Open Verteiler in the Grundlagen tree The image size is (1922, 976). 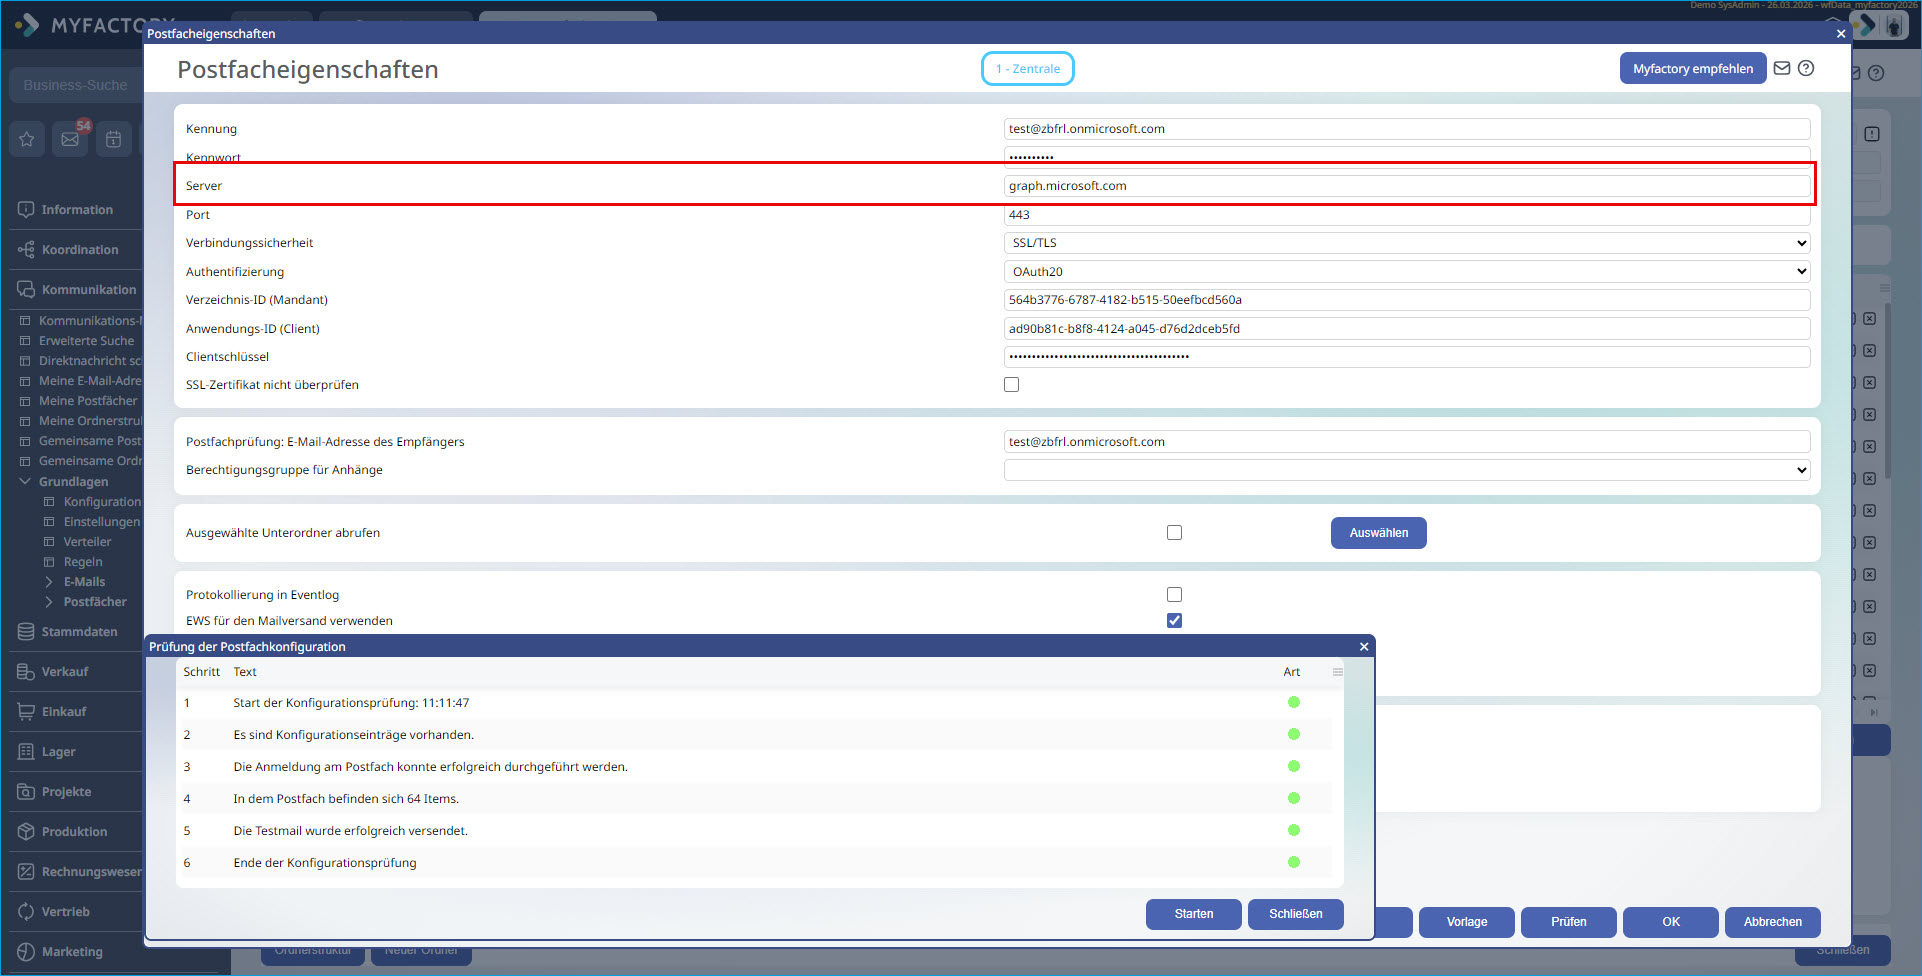point(88,542)
